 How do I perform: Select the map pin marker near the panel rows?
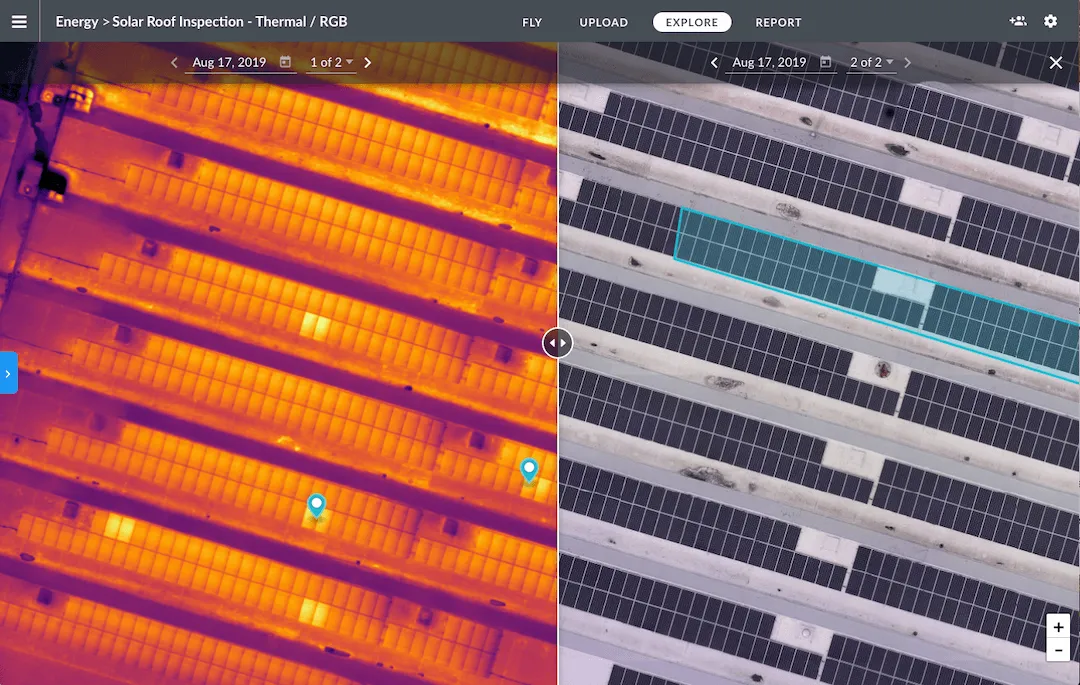[317, 506]
